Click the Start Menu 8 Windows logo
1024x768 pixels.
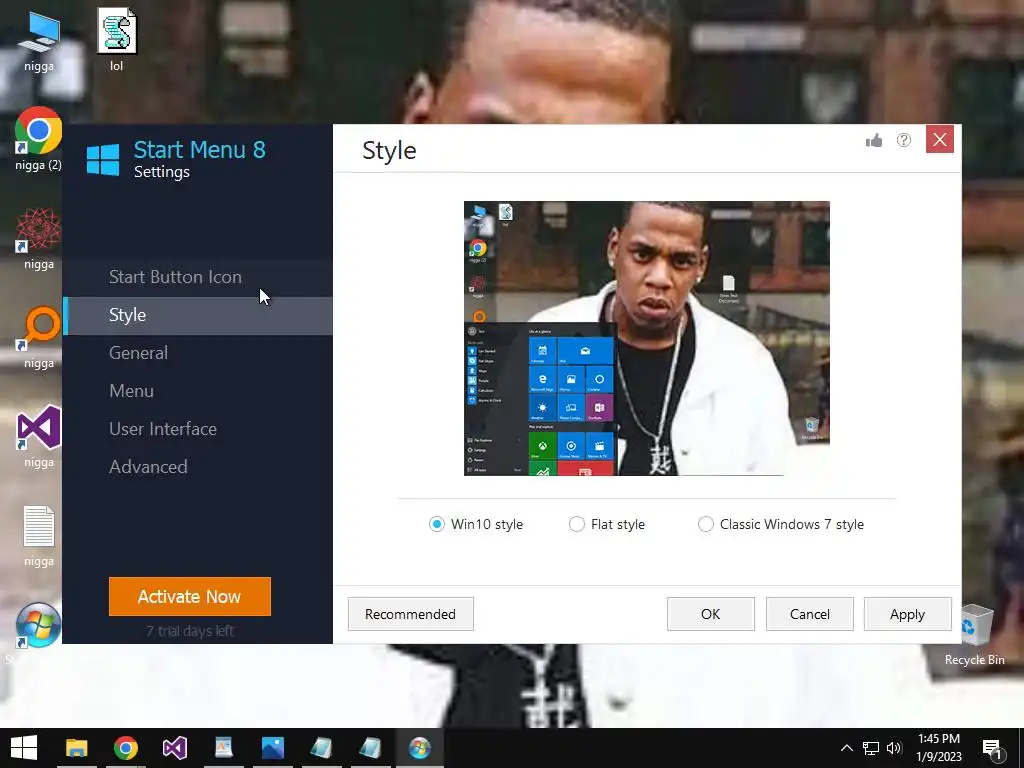point(103,159)
